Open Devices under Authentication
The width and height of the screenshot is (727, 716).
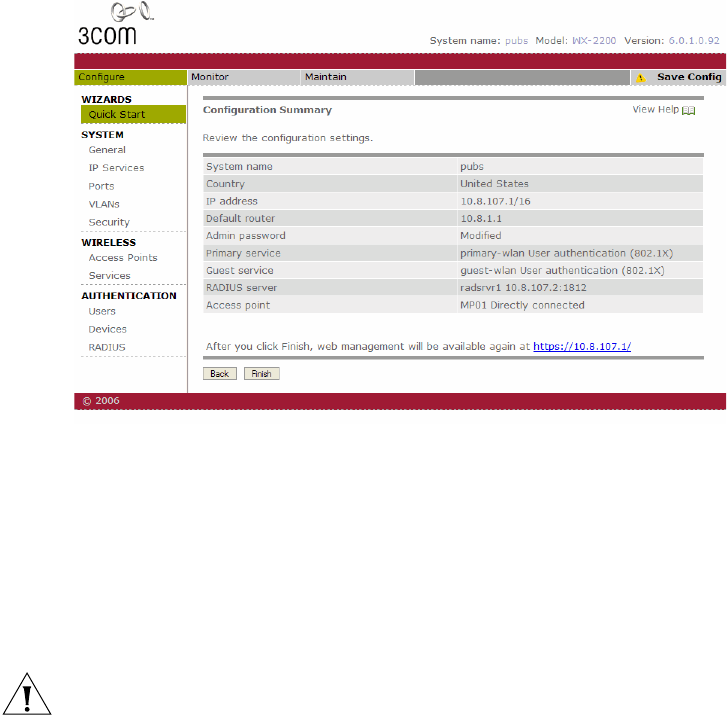(x=108, y=329)
